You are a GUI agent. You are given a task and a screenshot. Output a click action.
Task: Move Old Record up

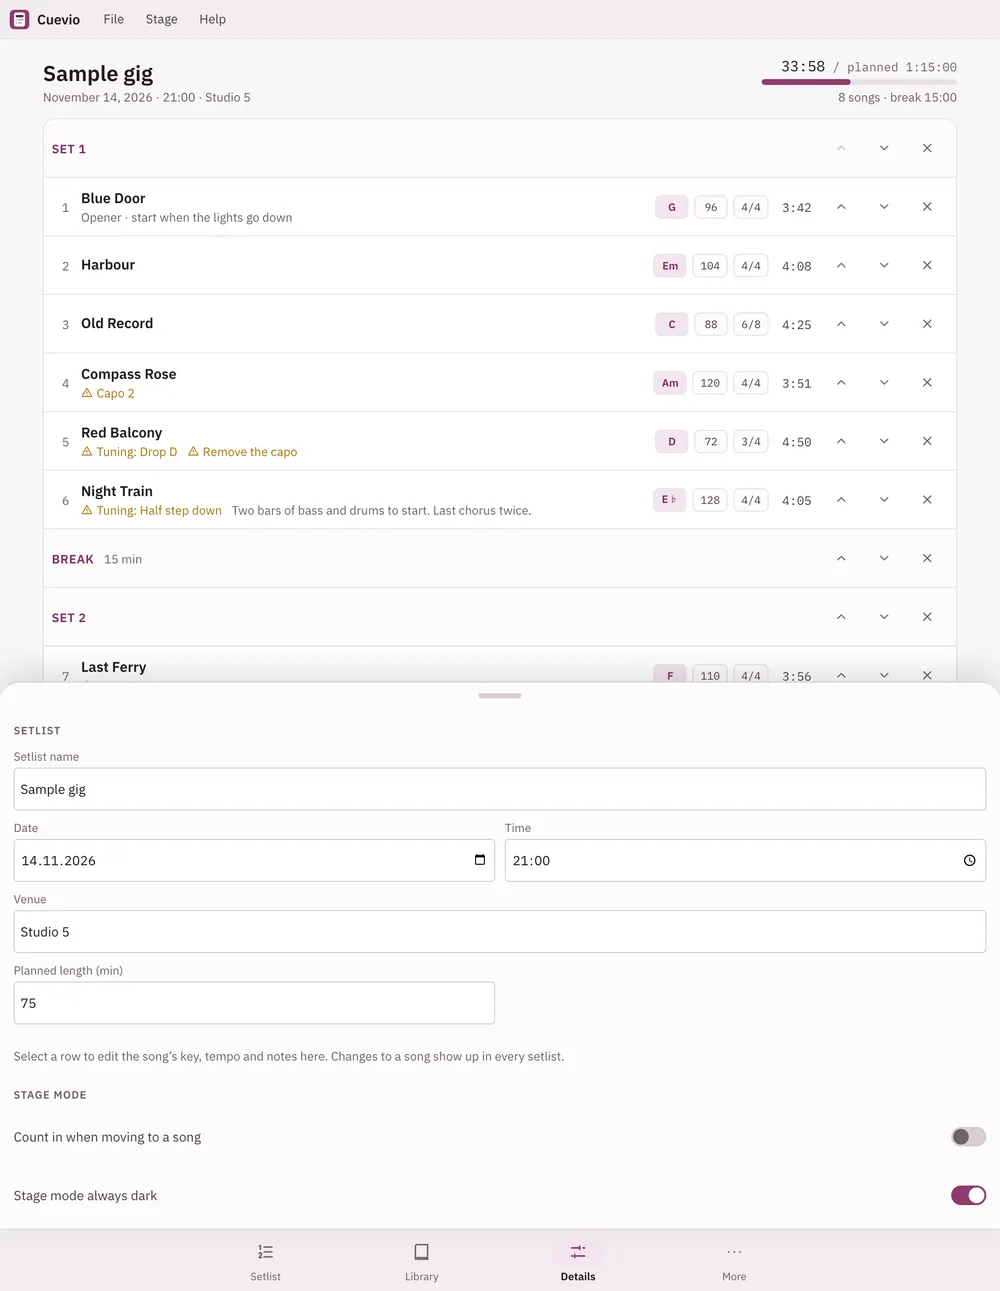click(x=841, y=324)
